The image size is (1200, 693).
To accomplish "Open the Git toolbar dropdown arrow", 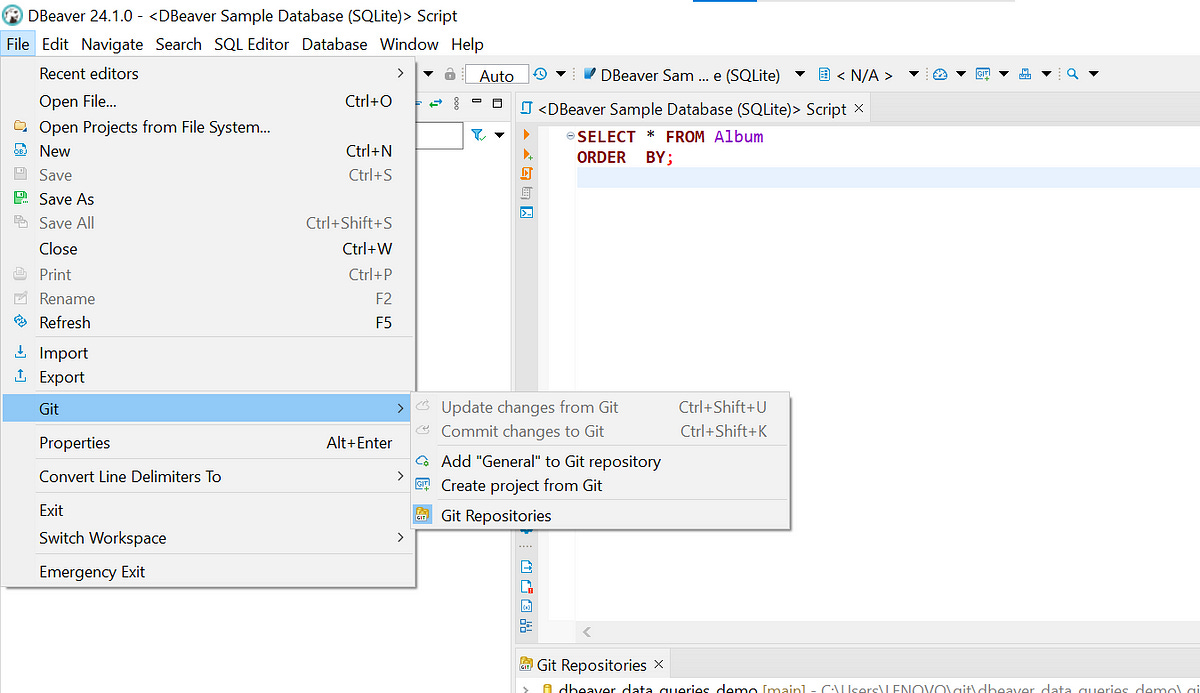I will click(x=1004, y=74).
